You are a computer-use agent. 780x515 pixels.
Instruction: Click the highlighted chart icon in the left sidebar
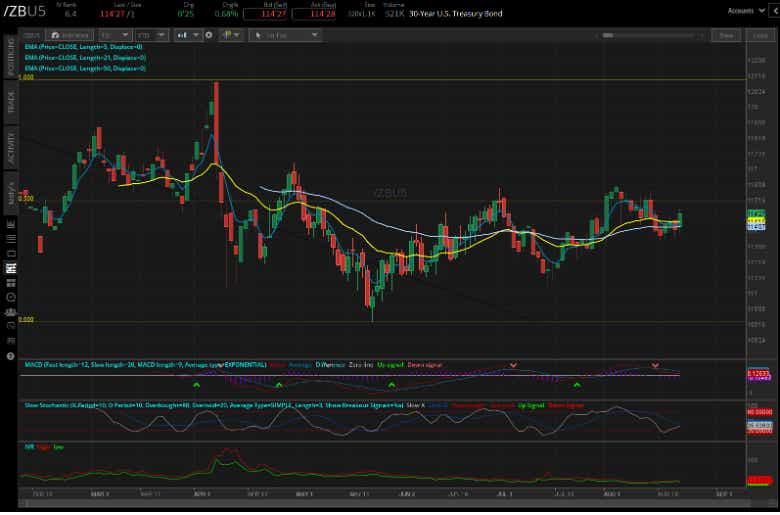10,268
